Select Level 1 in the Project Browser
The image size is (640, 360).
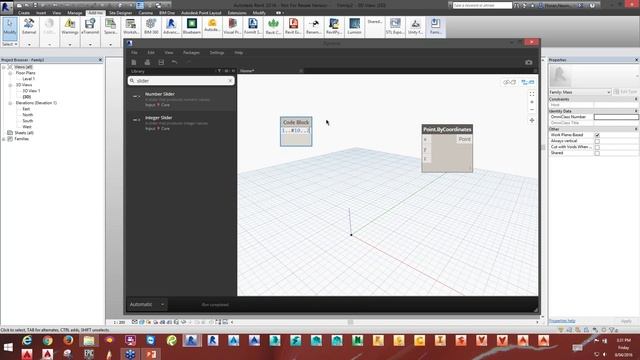pyautogui.click(x=29, y=79)
